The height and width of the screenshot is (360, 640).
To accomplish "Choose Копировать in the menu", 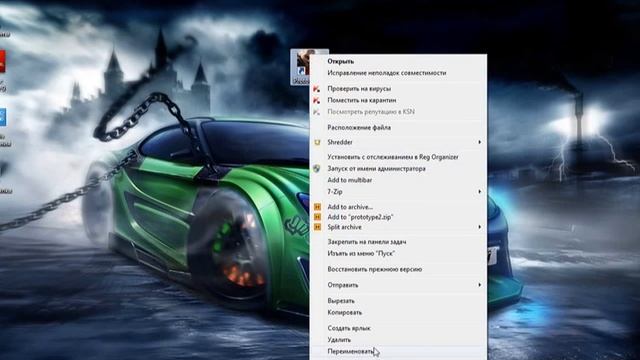I will (x=344, y=312).
